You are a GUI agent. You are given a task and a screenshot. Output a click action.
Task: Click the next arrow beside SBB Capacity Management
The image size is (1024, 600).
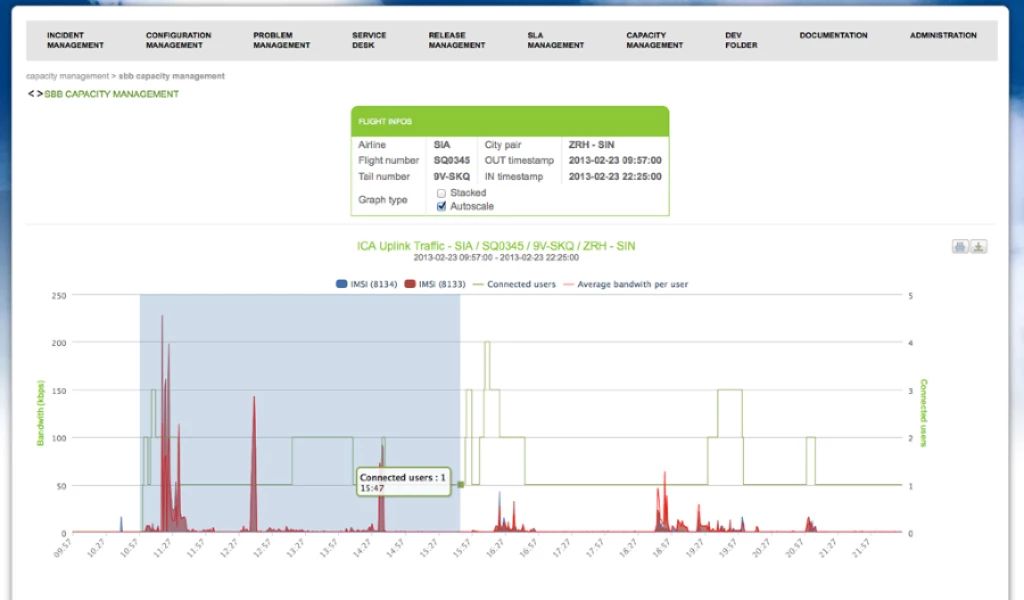click(40, 94)
